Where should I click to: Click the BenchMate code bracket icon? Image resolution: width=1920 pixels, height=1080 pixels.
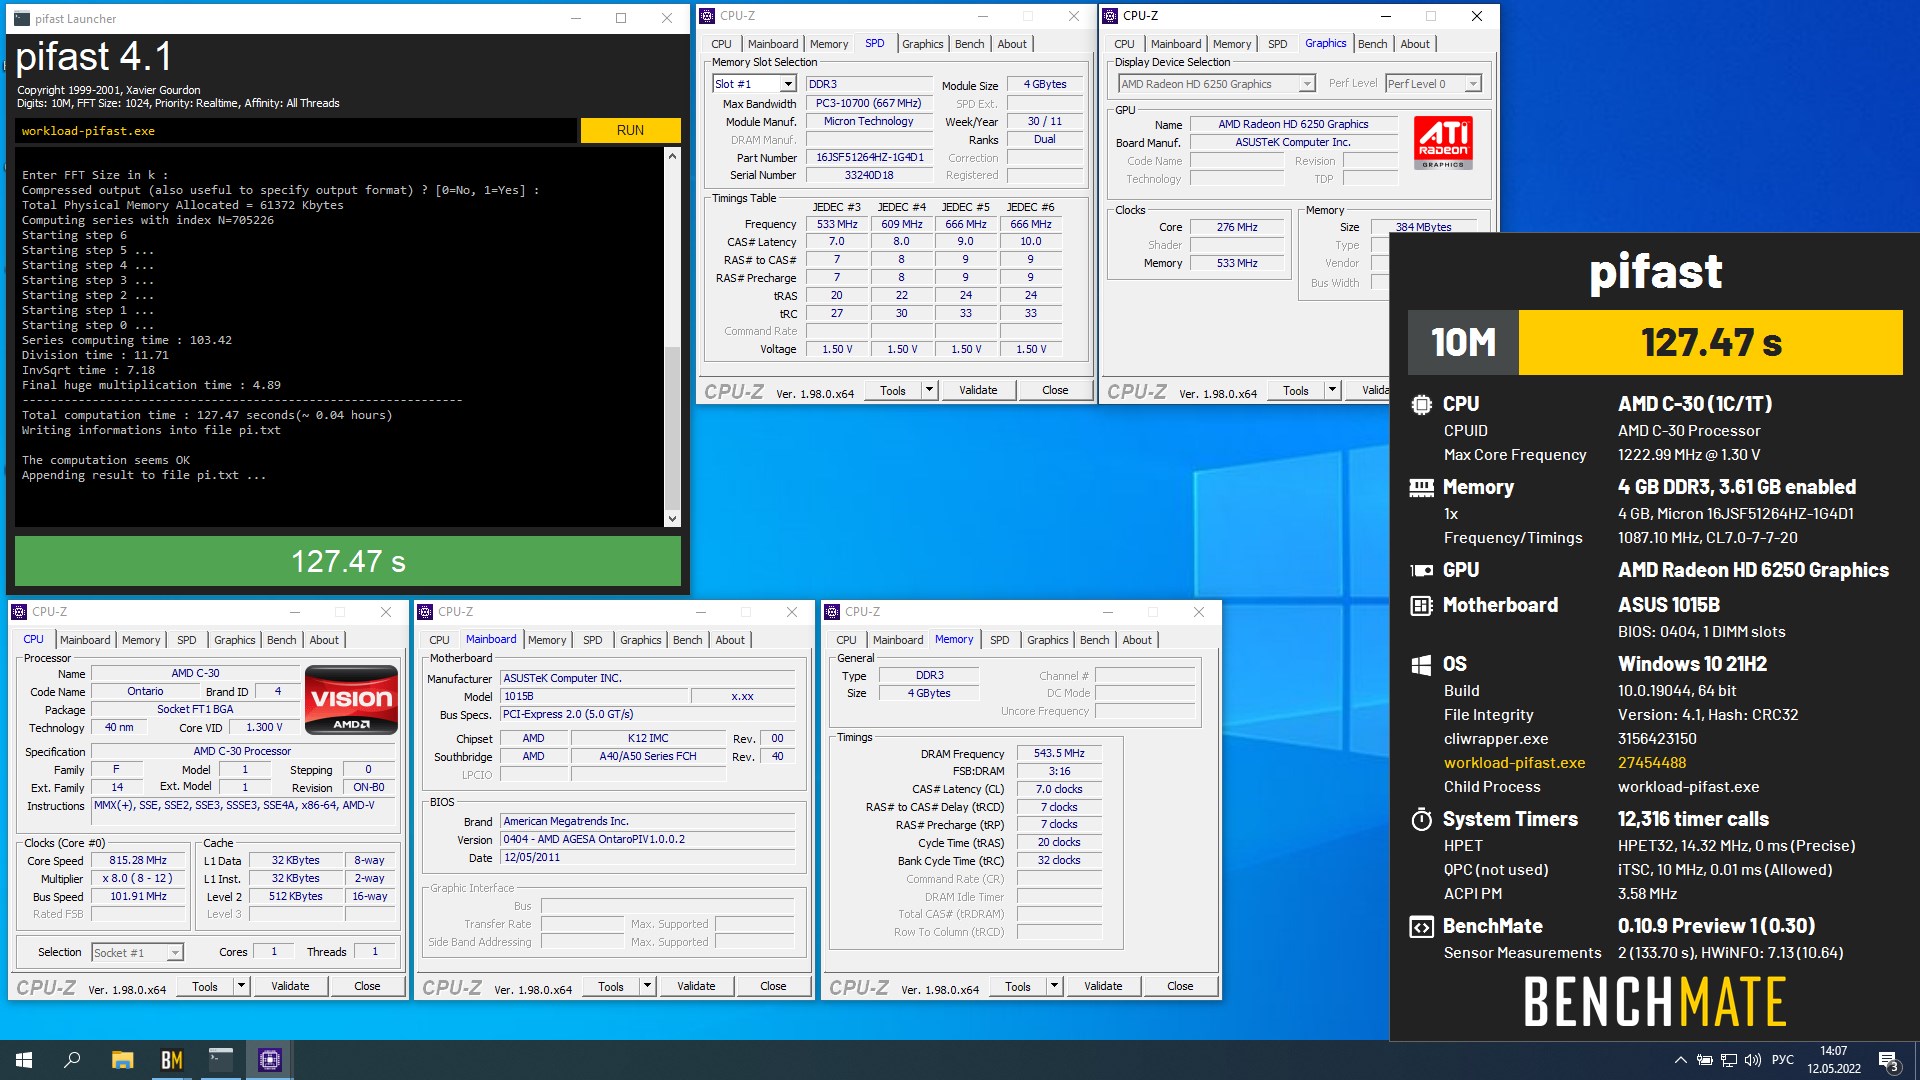click(1421, 927)
